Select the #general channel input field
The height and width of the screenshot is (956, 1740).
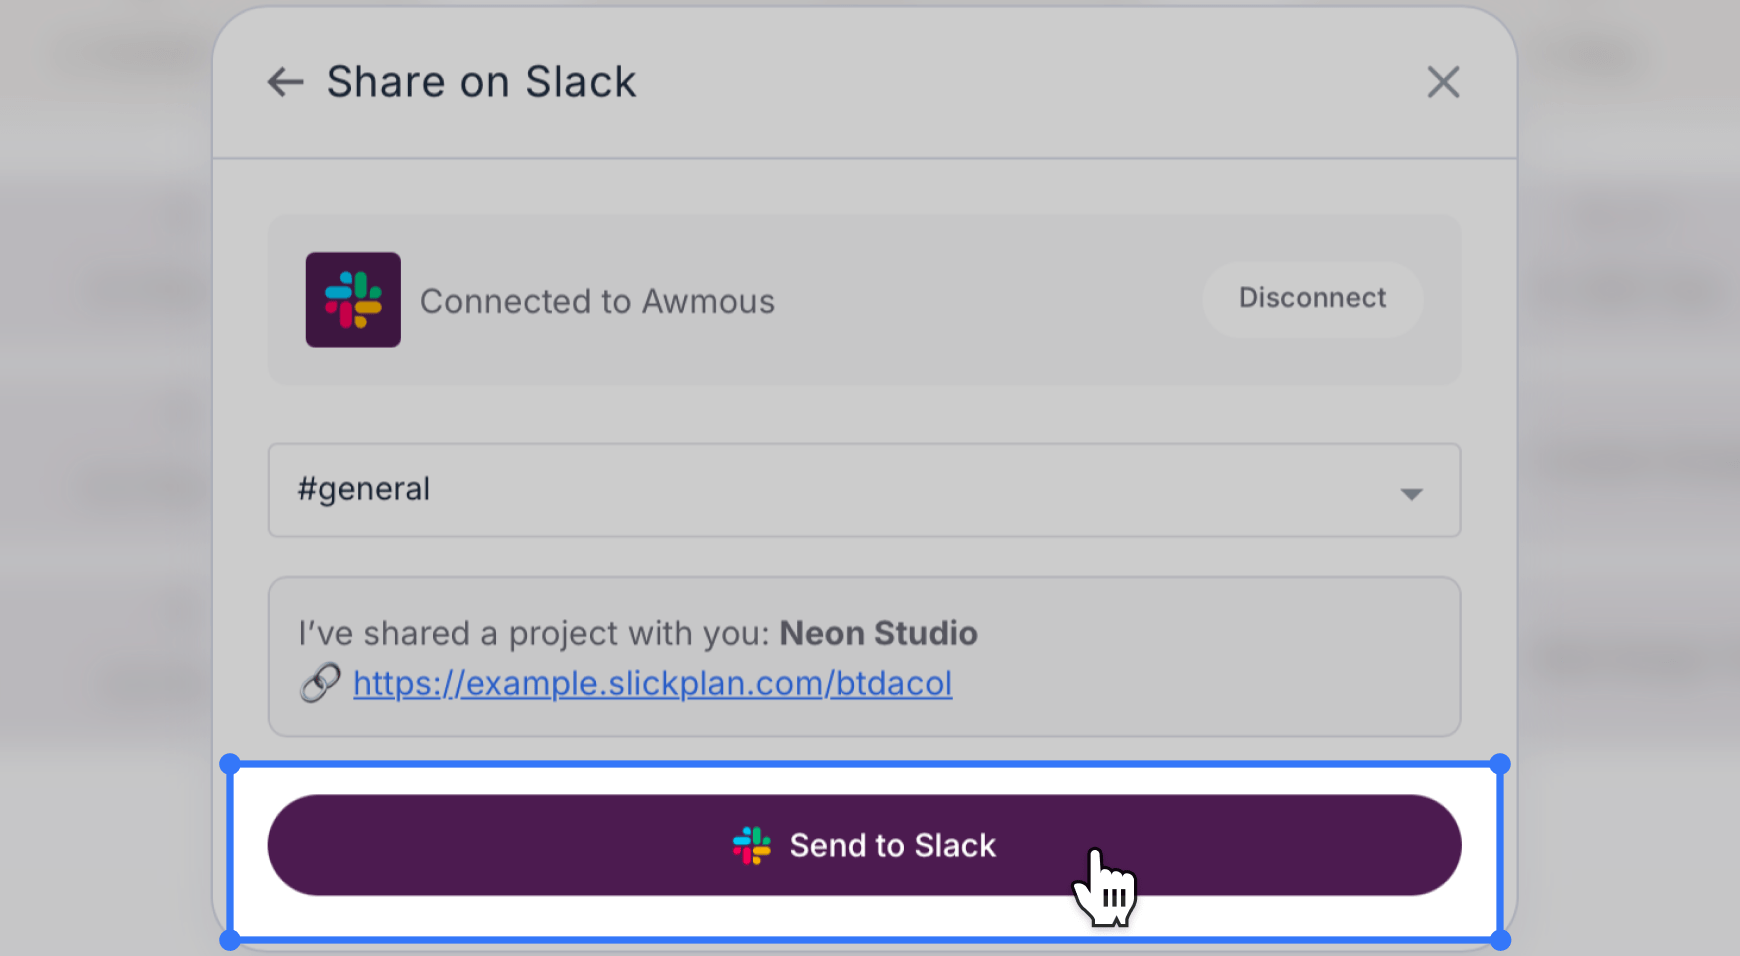(700, 490)
